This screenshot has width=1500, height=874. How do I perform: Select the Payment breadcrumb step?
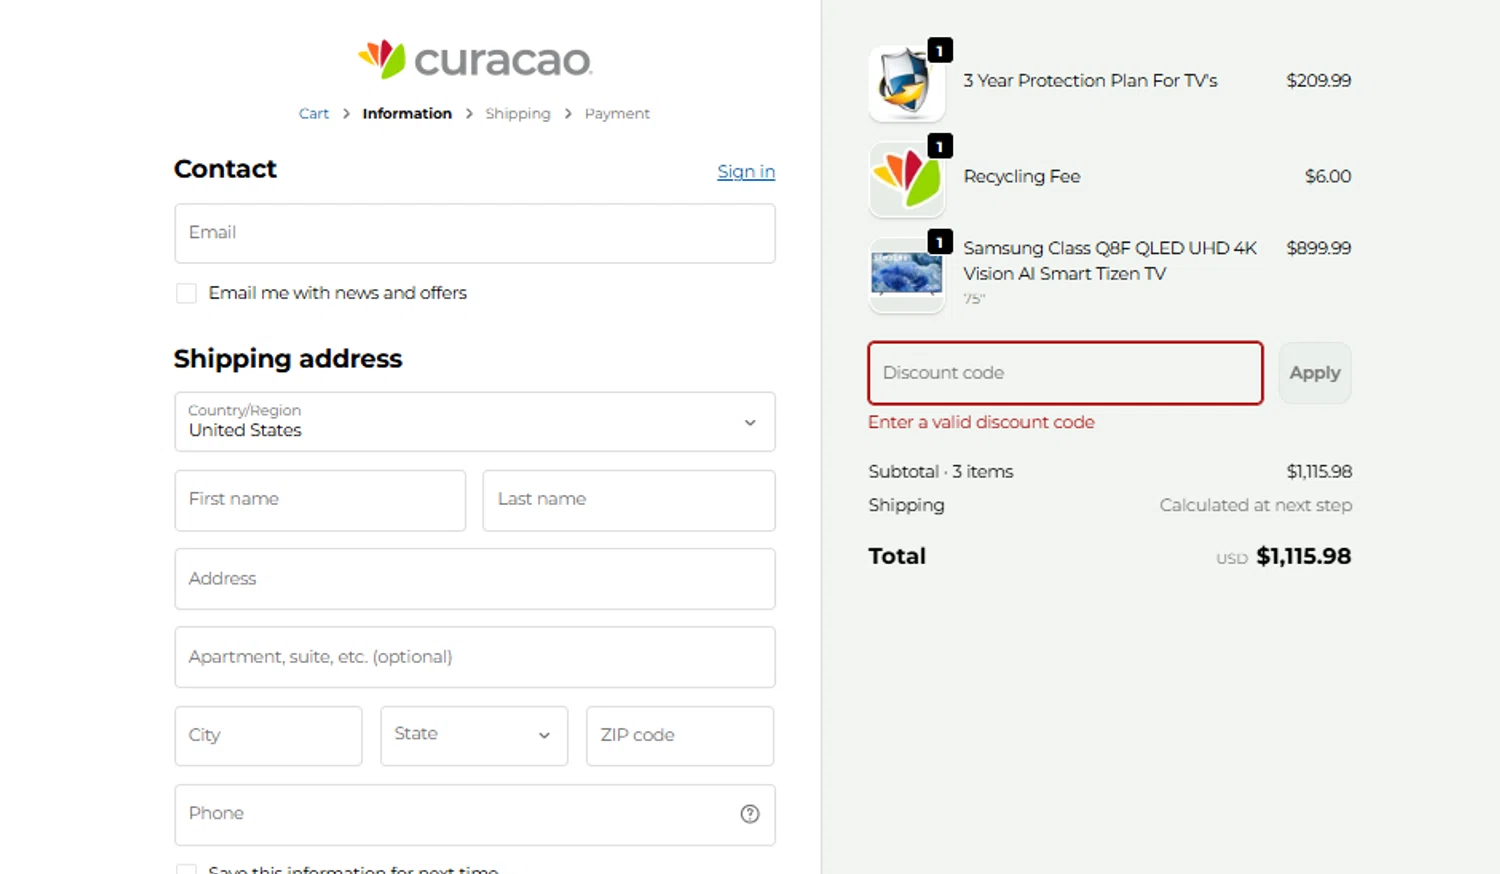(x=617, y=114)
